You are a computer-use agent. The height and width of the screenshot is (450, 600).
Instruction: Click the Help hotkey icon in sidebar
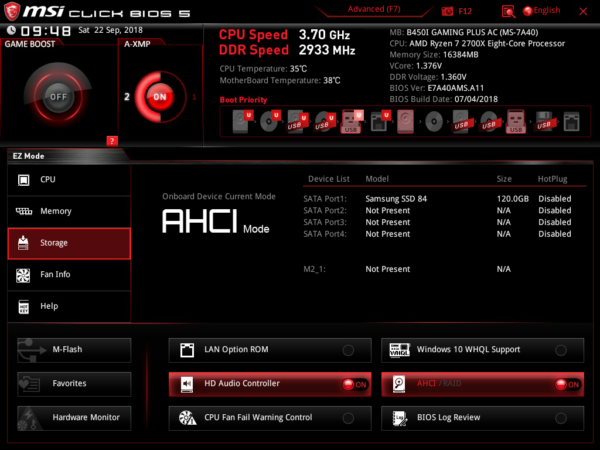point(24,307)
